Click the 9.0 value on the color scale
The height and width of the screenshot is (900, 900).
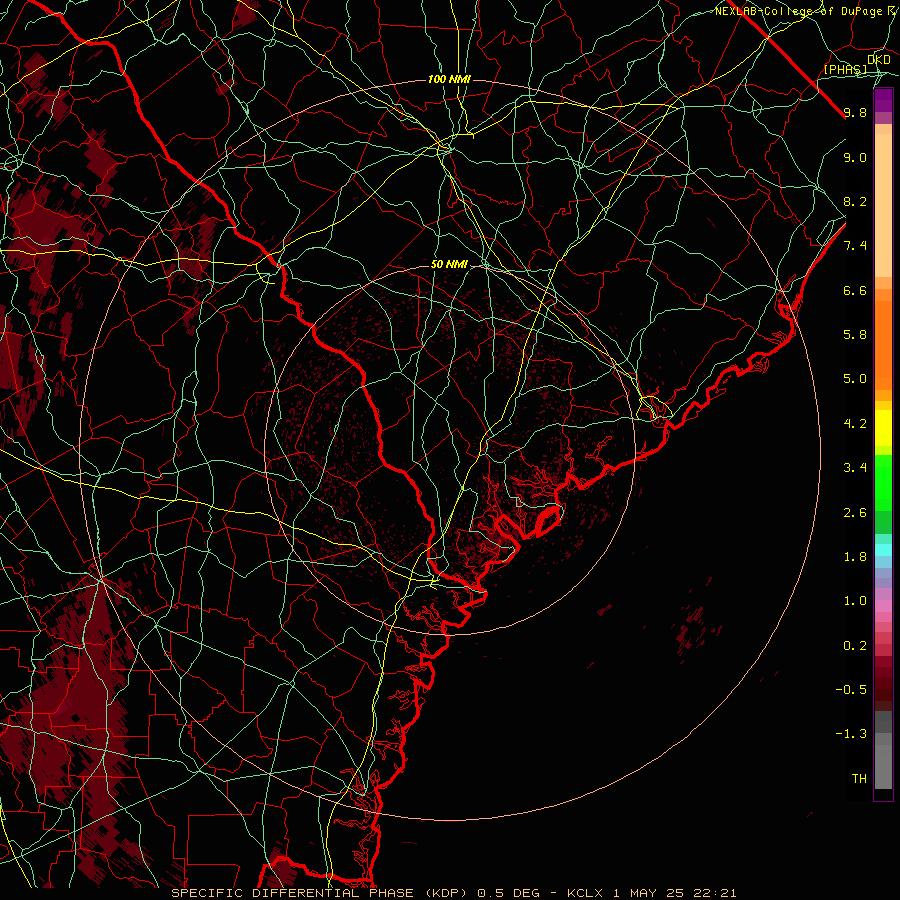[x=855, y=157]
